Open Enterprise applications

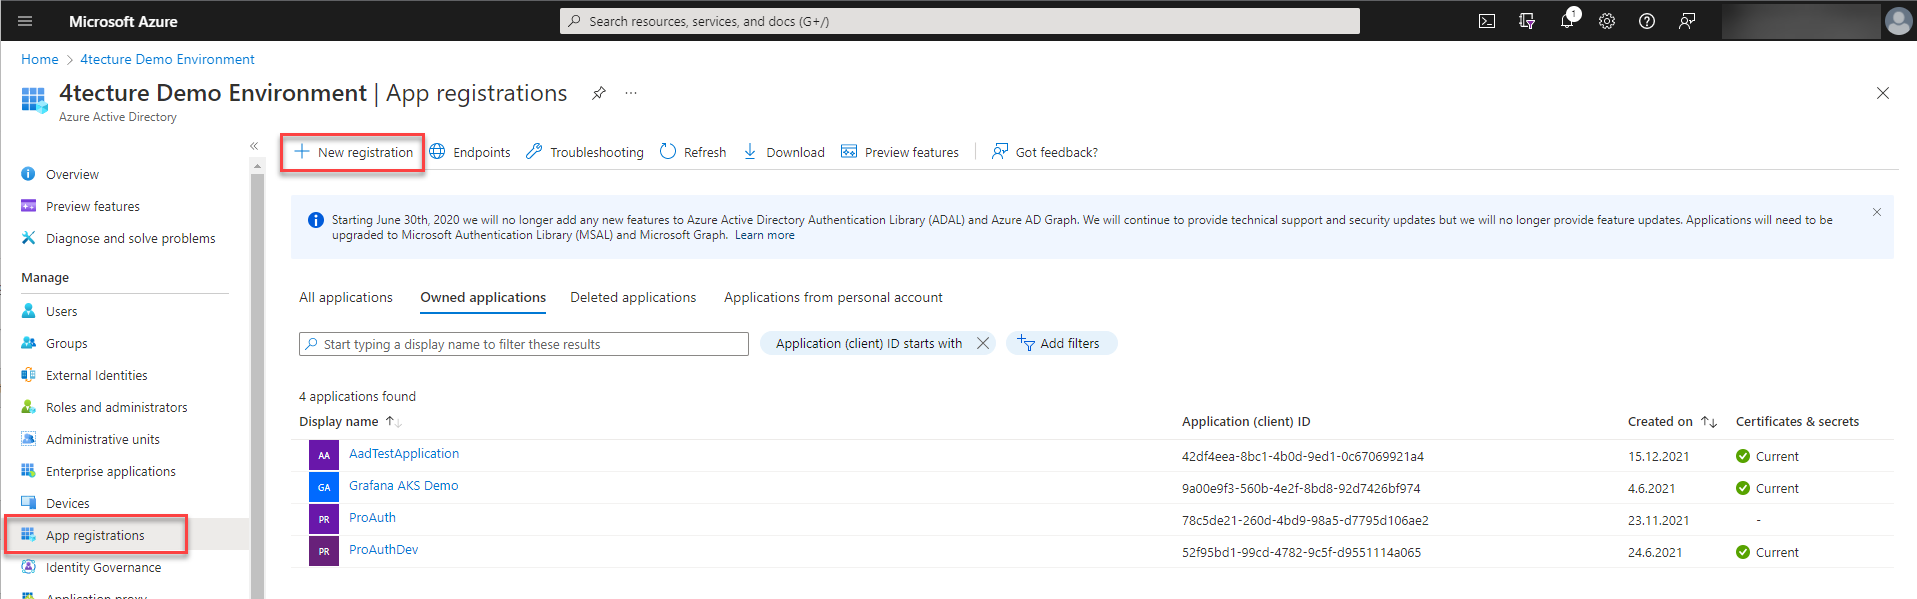click(x=110, y=472)
